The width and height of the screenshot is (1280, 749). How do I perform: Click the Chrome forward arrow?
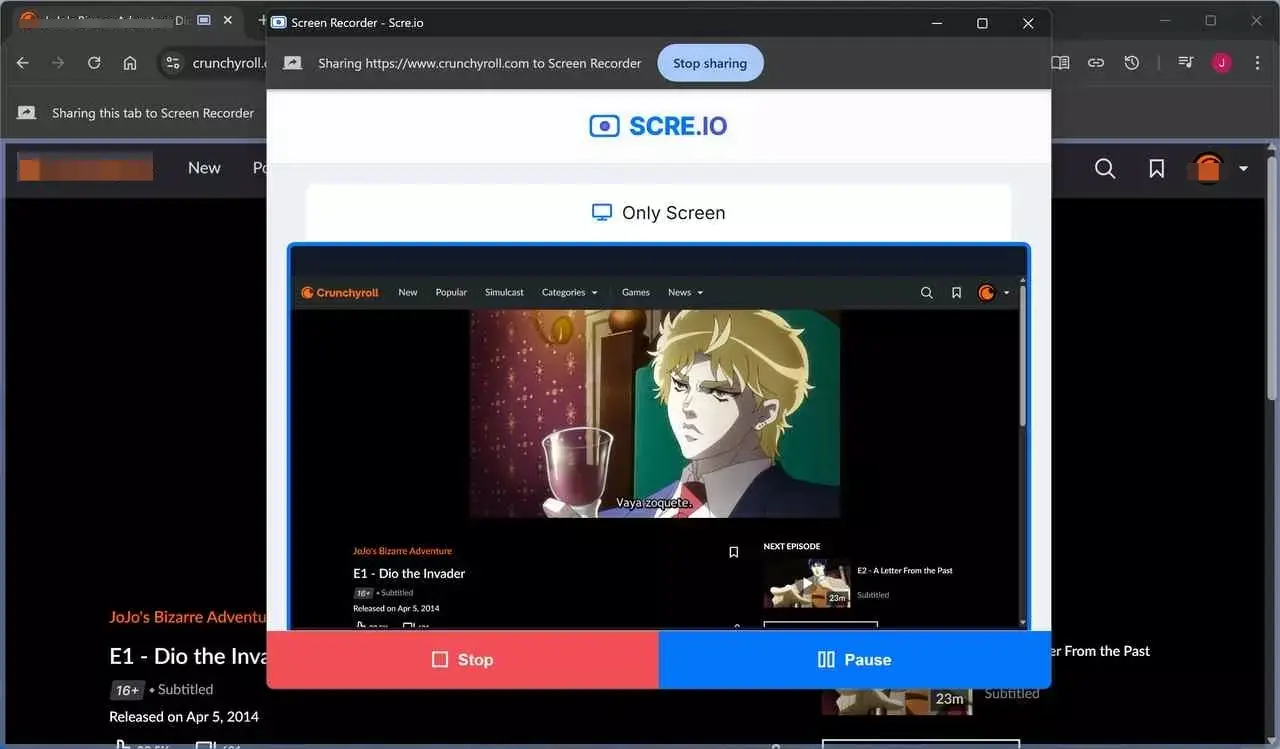[58, 63]
